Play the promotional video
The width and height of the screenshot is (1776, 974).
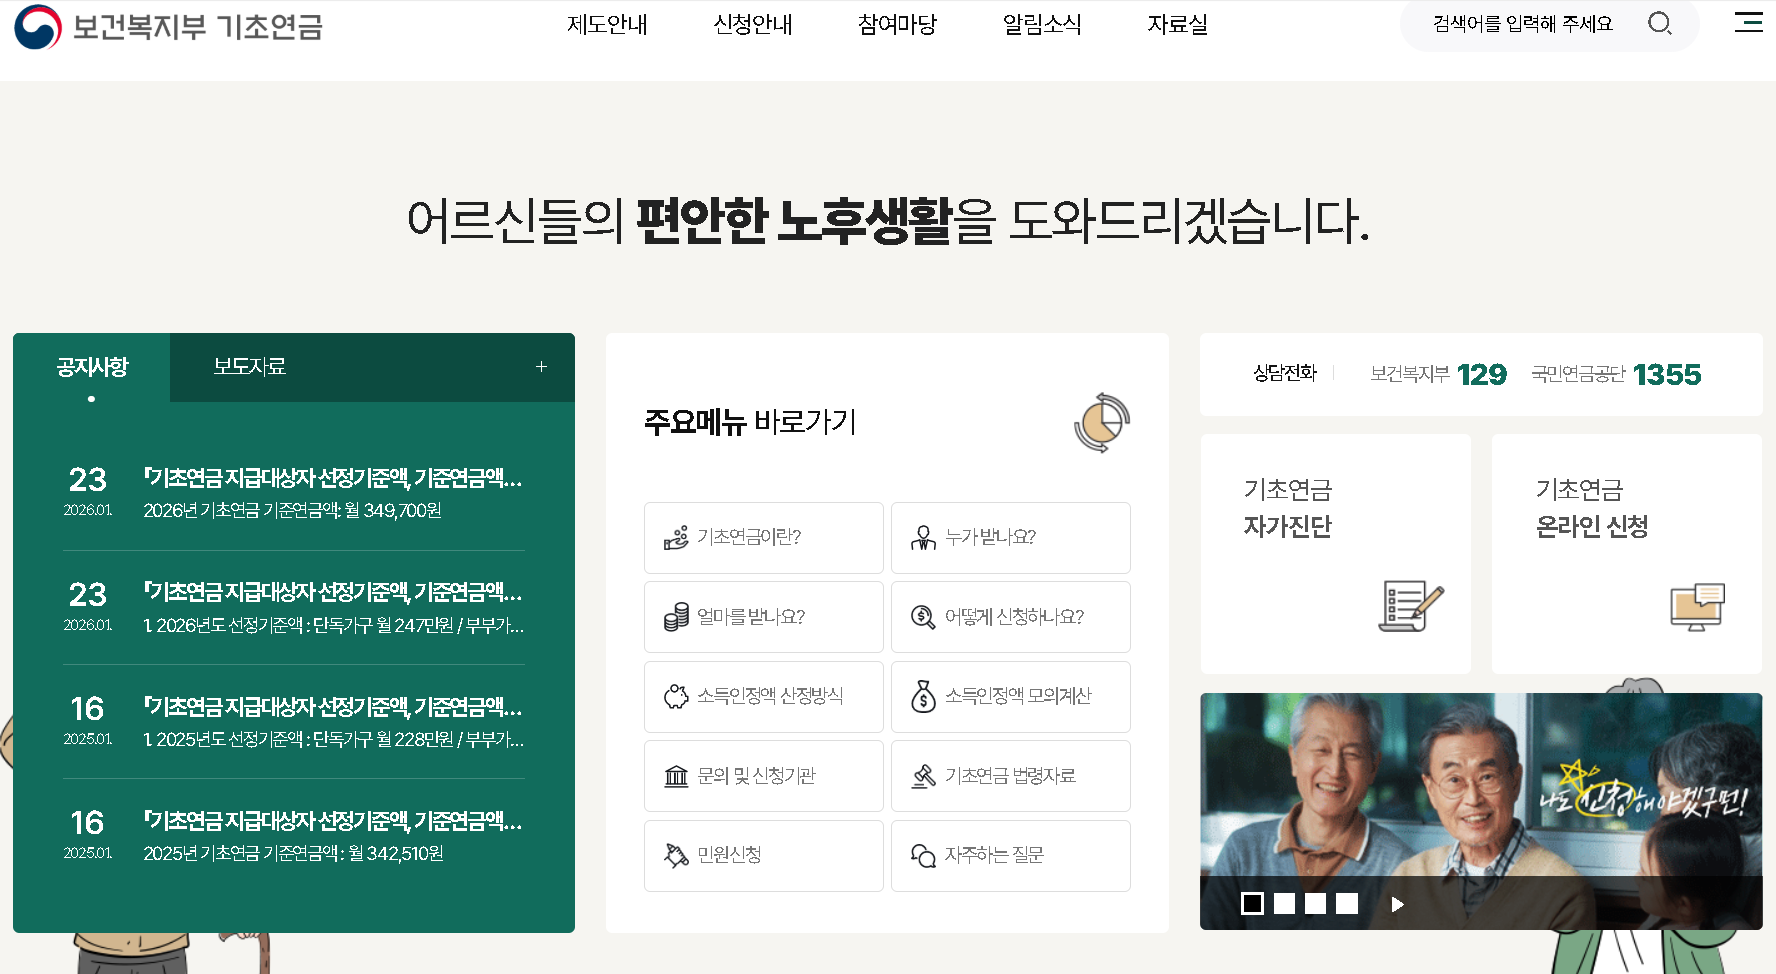1396,903
